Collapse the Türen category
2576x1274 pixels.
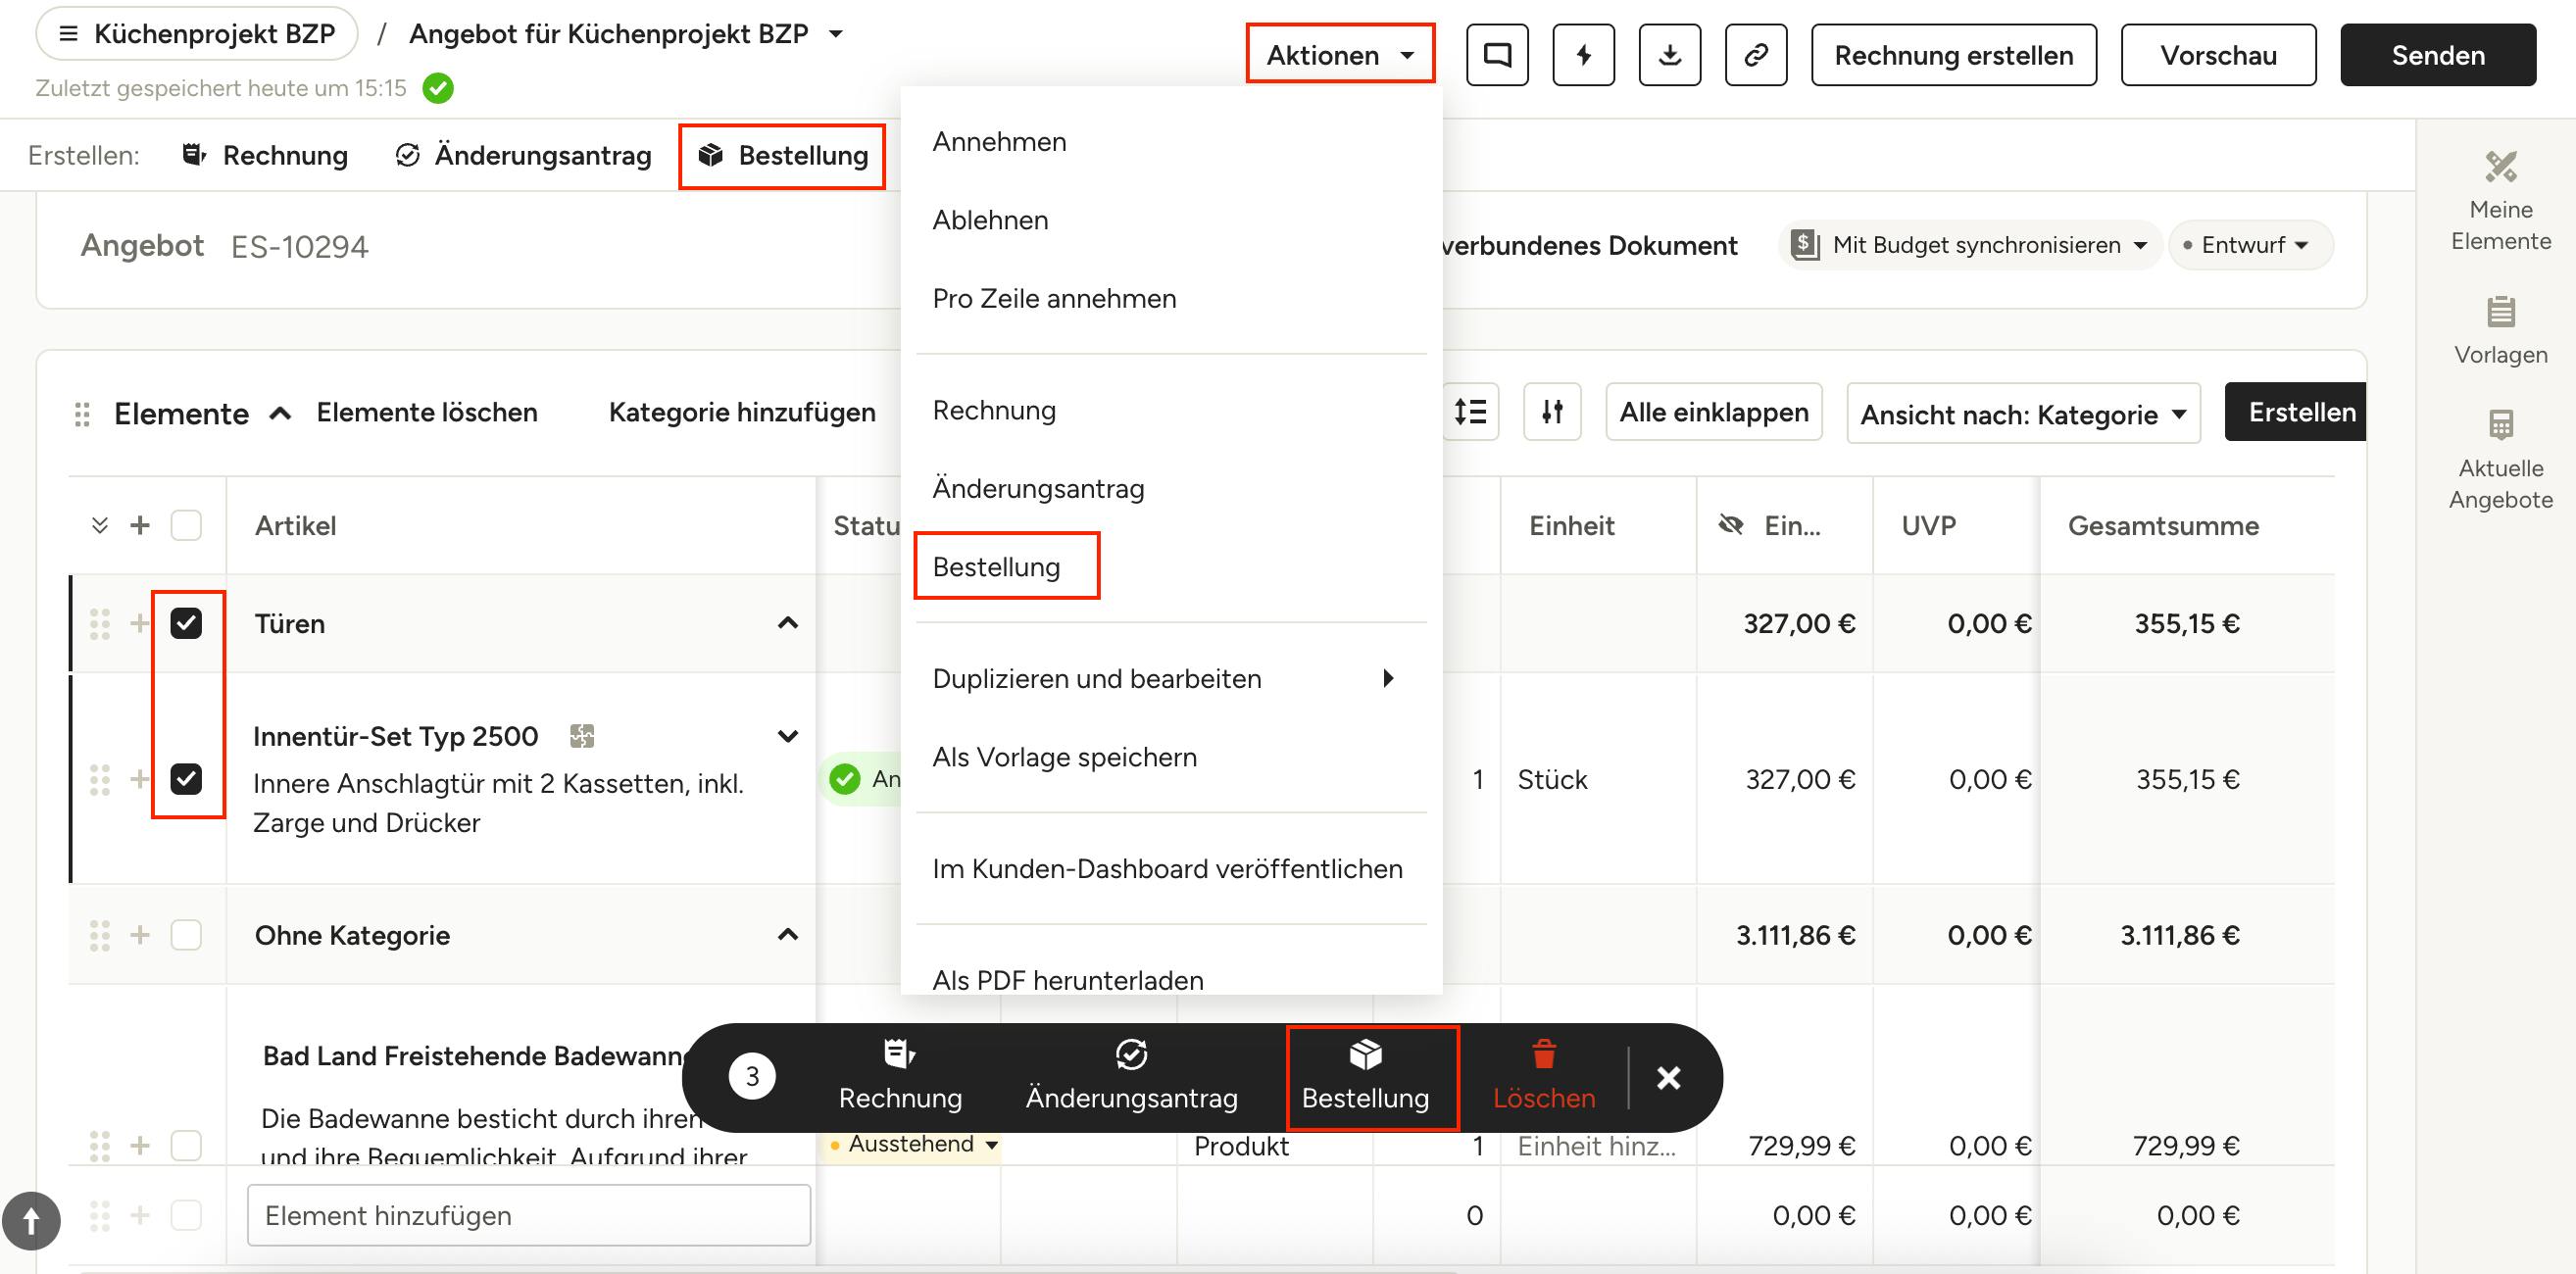(x=788, y=623)
